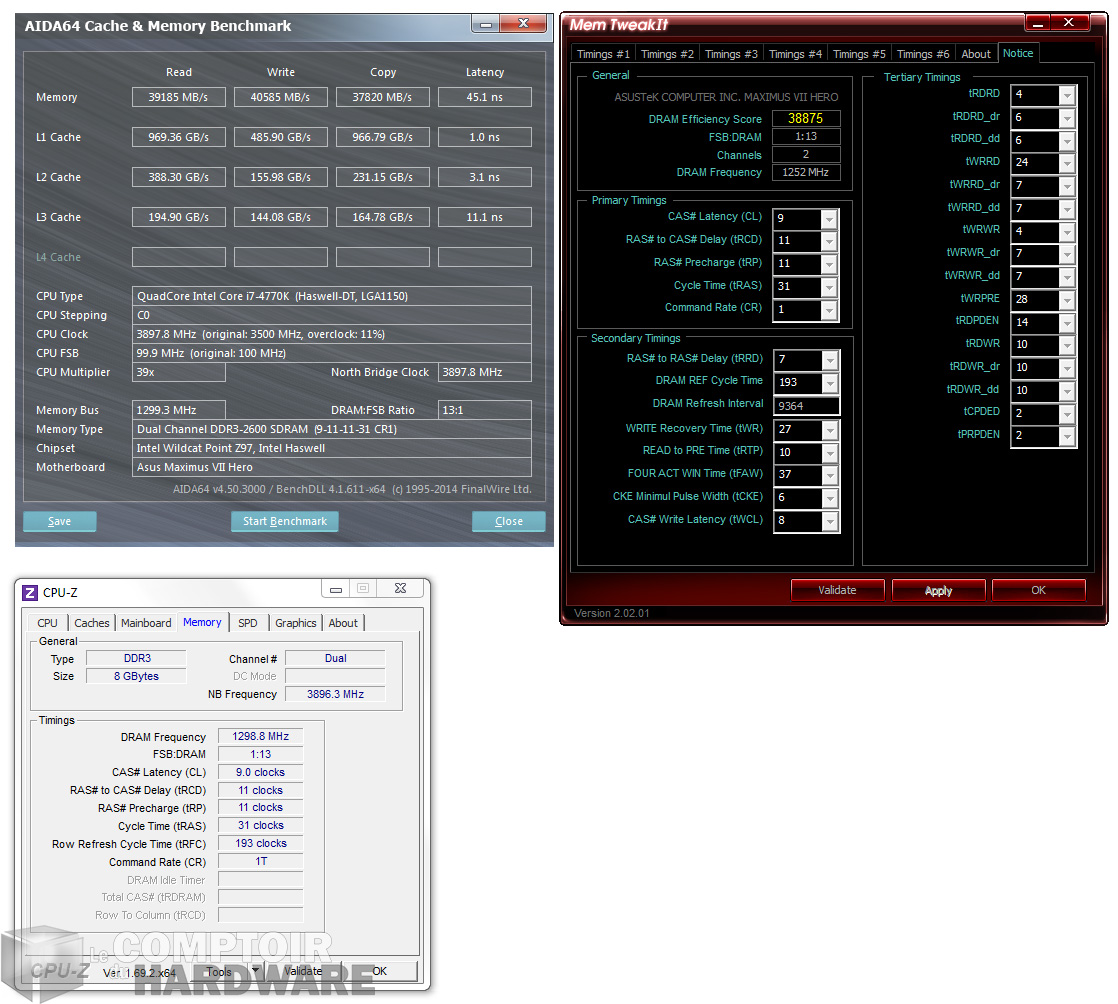Image resolution: width=1118 pixels, height=1004 pixels.
Task: Open the CAS# Latency (CL) dropdown
Action: (829, 219)
